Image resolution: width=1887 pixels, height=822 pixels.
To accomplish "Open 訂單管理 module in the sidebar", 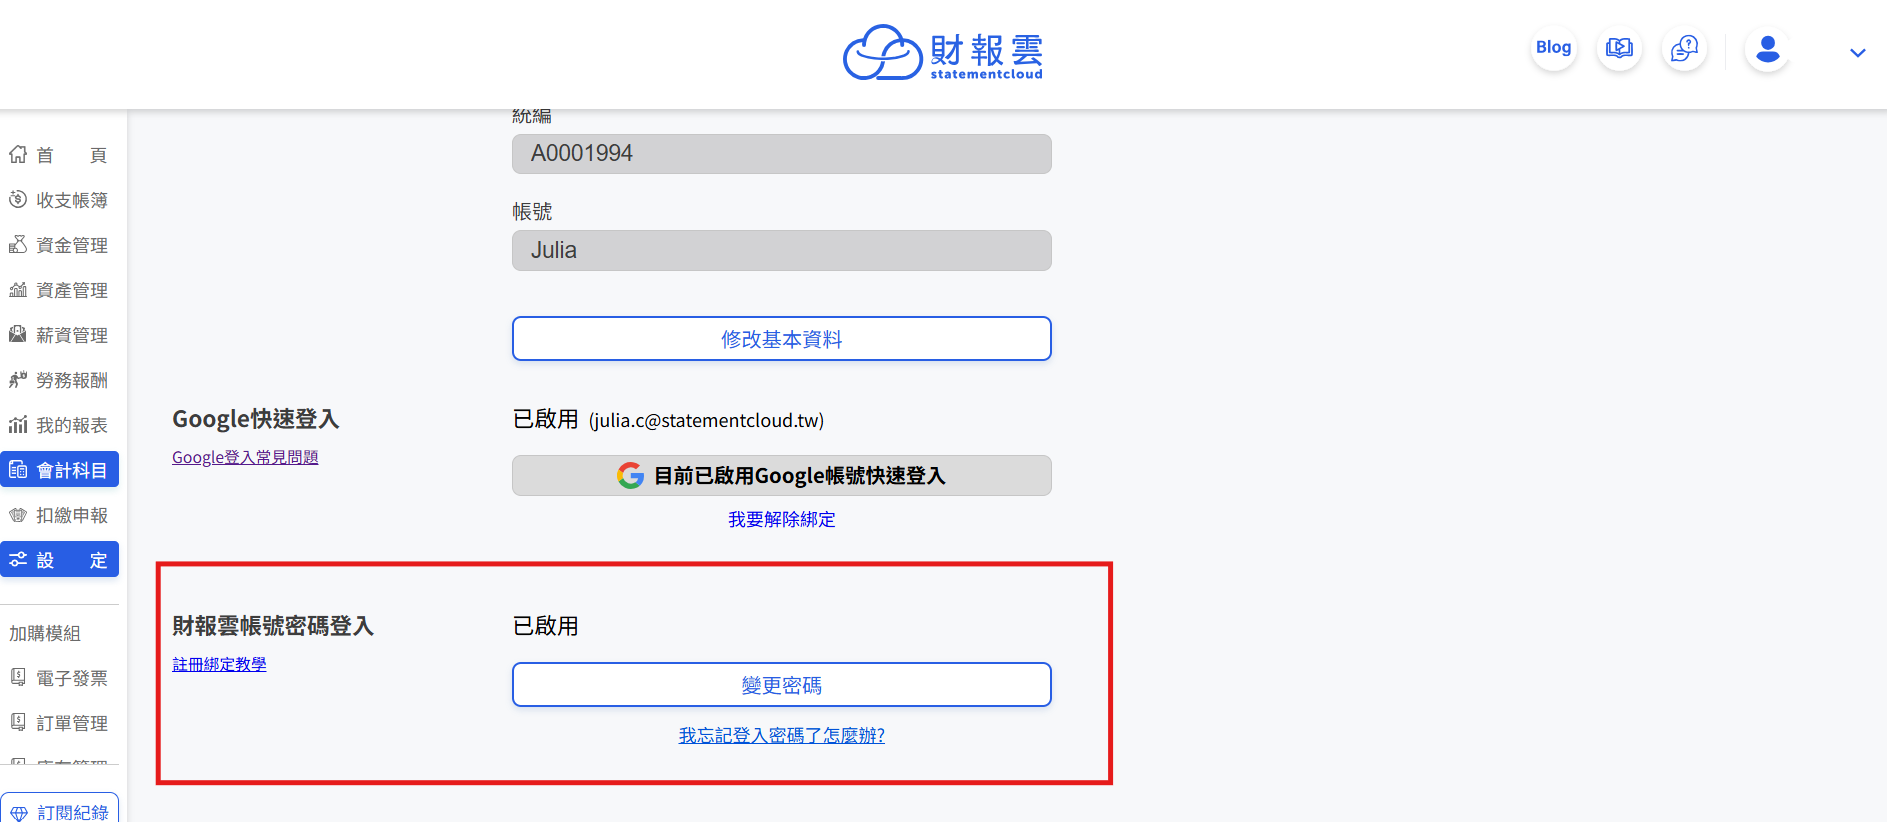I will tap(59, 723).
